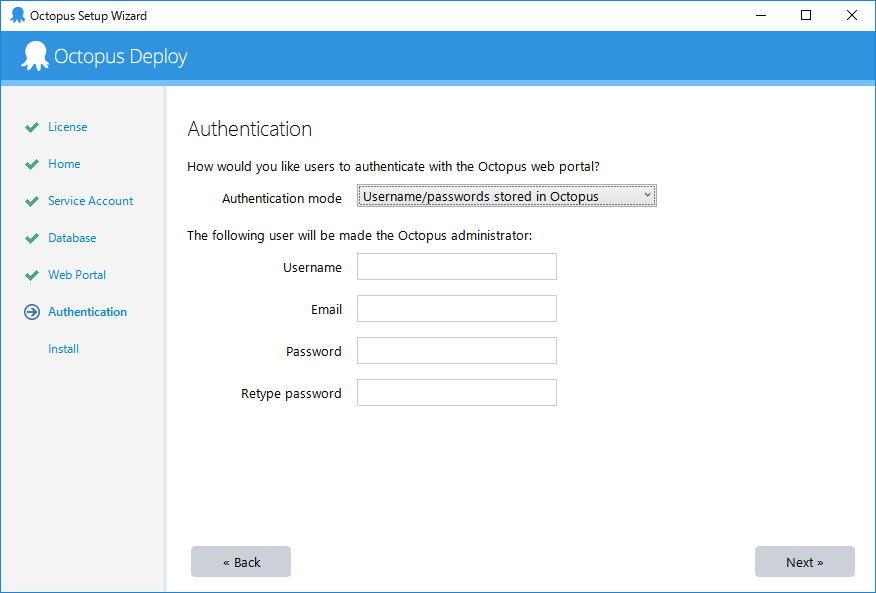Click the 'Authentication mode' label

tap(282, 198)
